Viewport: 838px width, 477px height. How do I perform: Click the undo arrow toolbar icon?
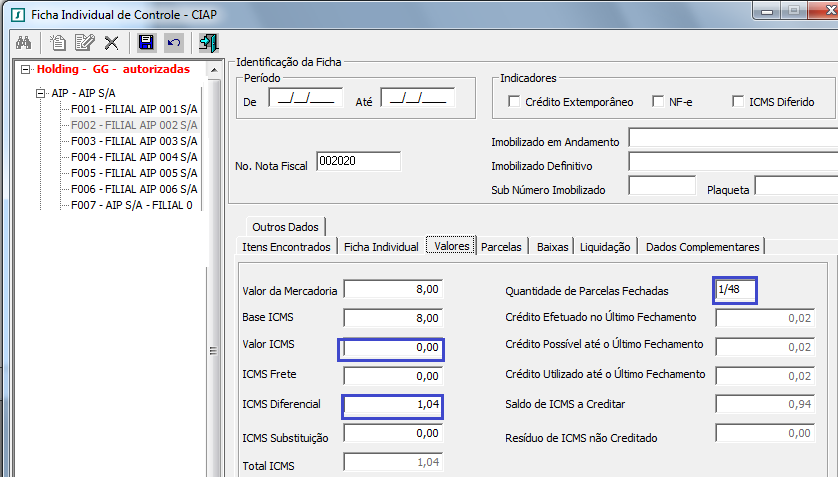(x=173, y=43)
